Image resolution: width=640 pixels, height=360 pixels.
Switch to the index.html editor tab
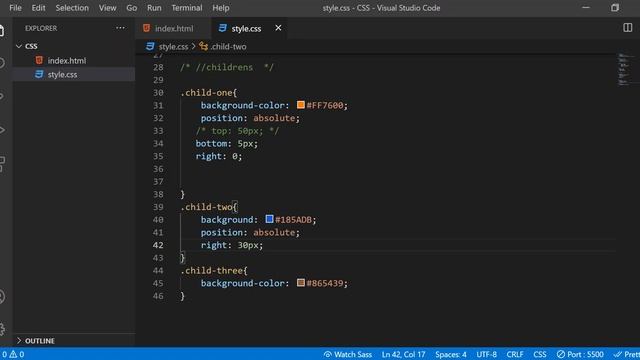[x=173, y=28]
